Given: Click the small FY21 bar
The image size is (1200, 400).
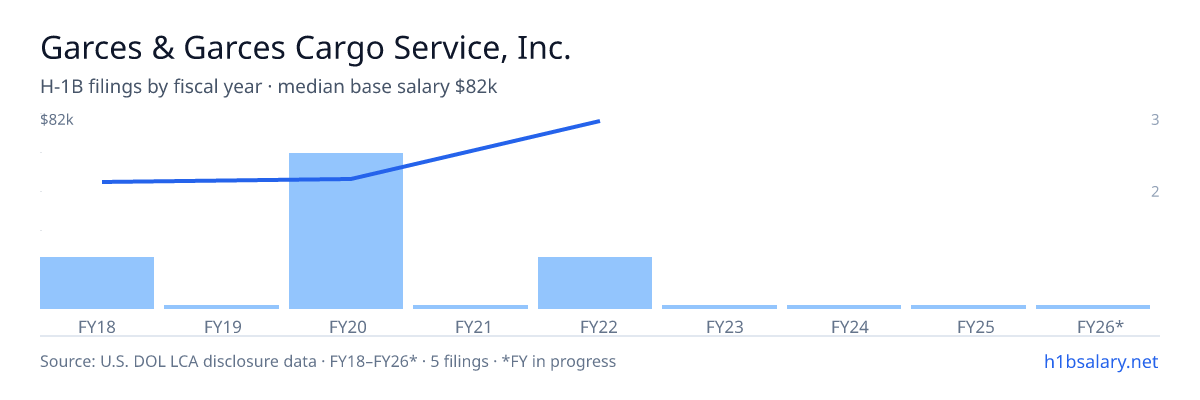Looking at the screenshot, I should [x=470, y=307].
